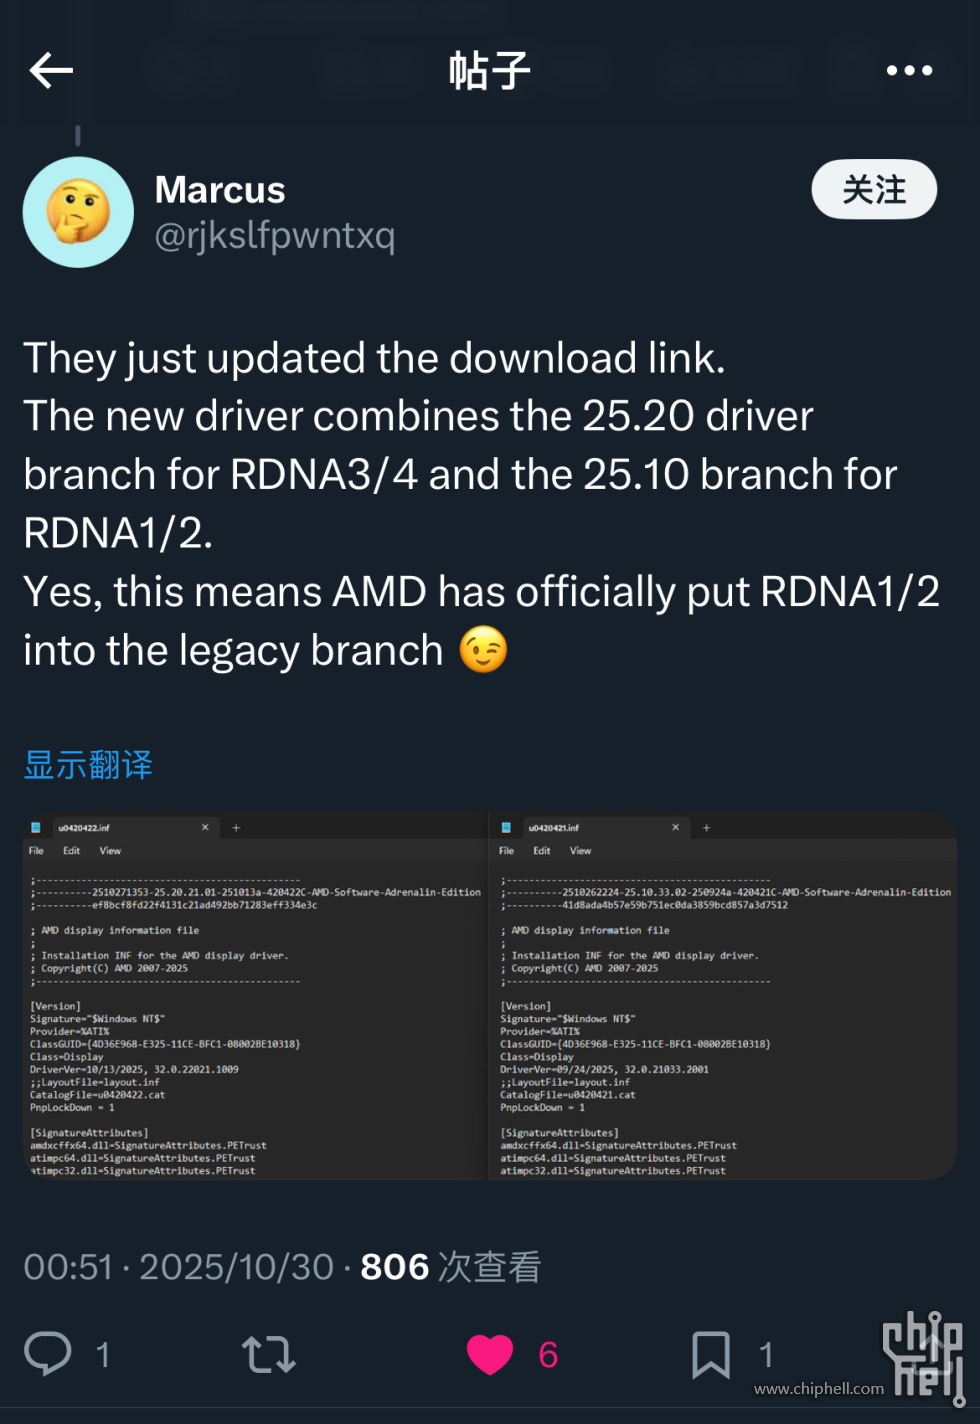980x1424 pixels.
Task: Open the left u0420422.inf screenshot
Action: tap(255, 1000)
